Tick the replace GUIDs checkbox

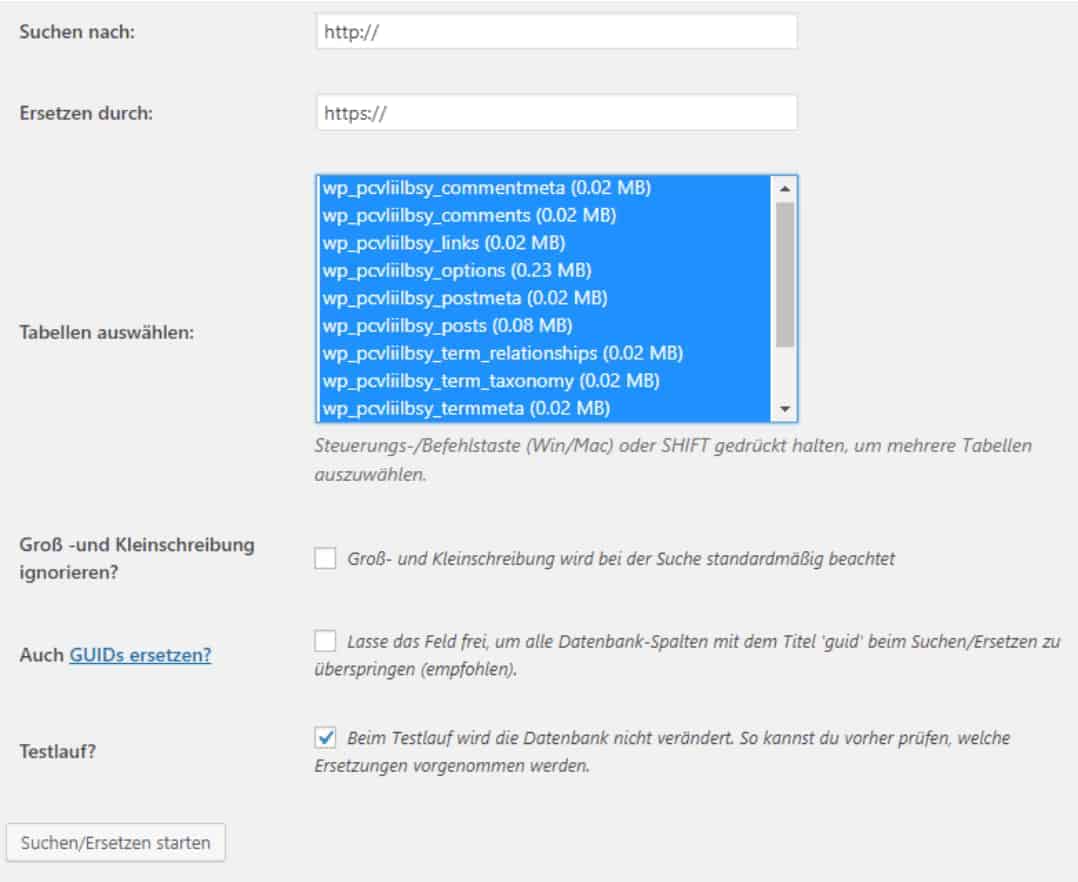(325, 640)
